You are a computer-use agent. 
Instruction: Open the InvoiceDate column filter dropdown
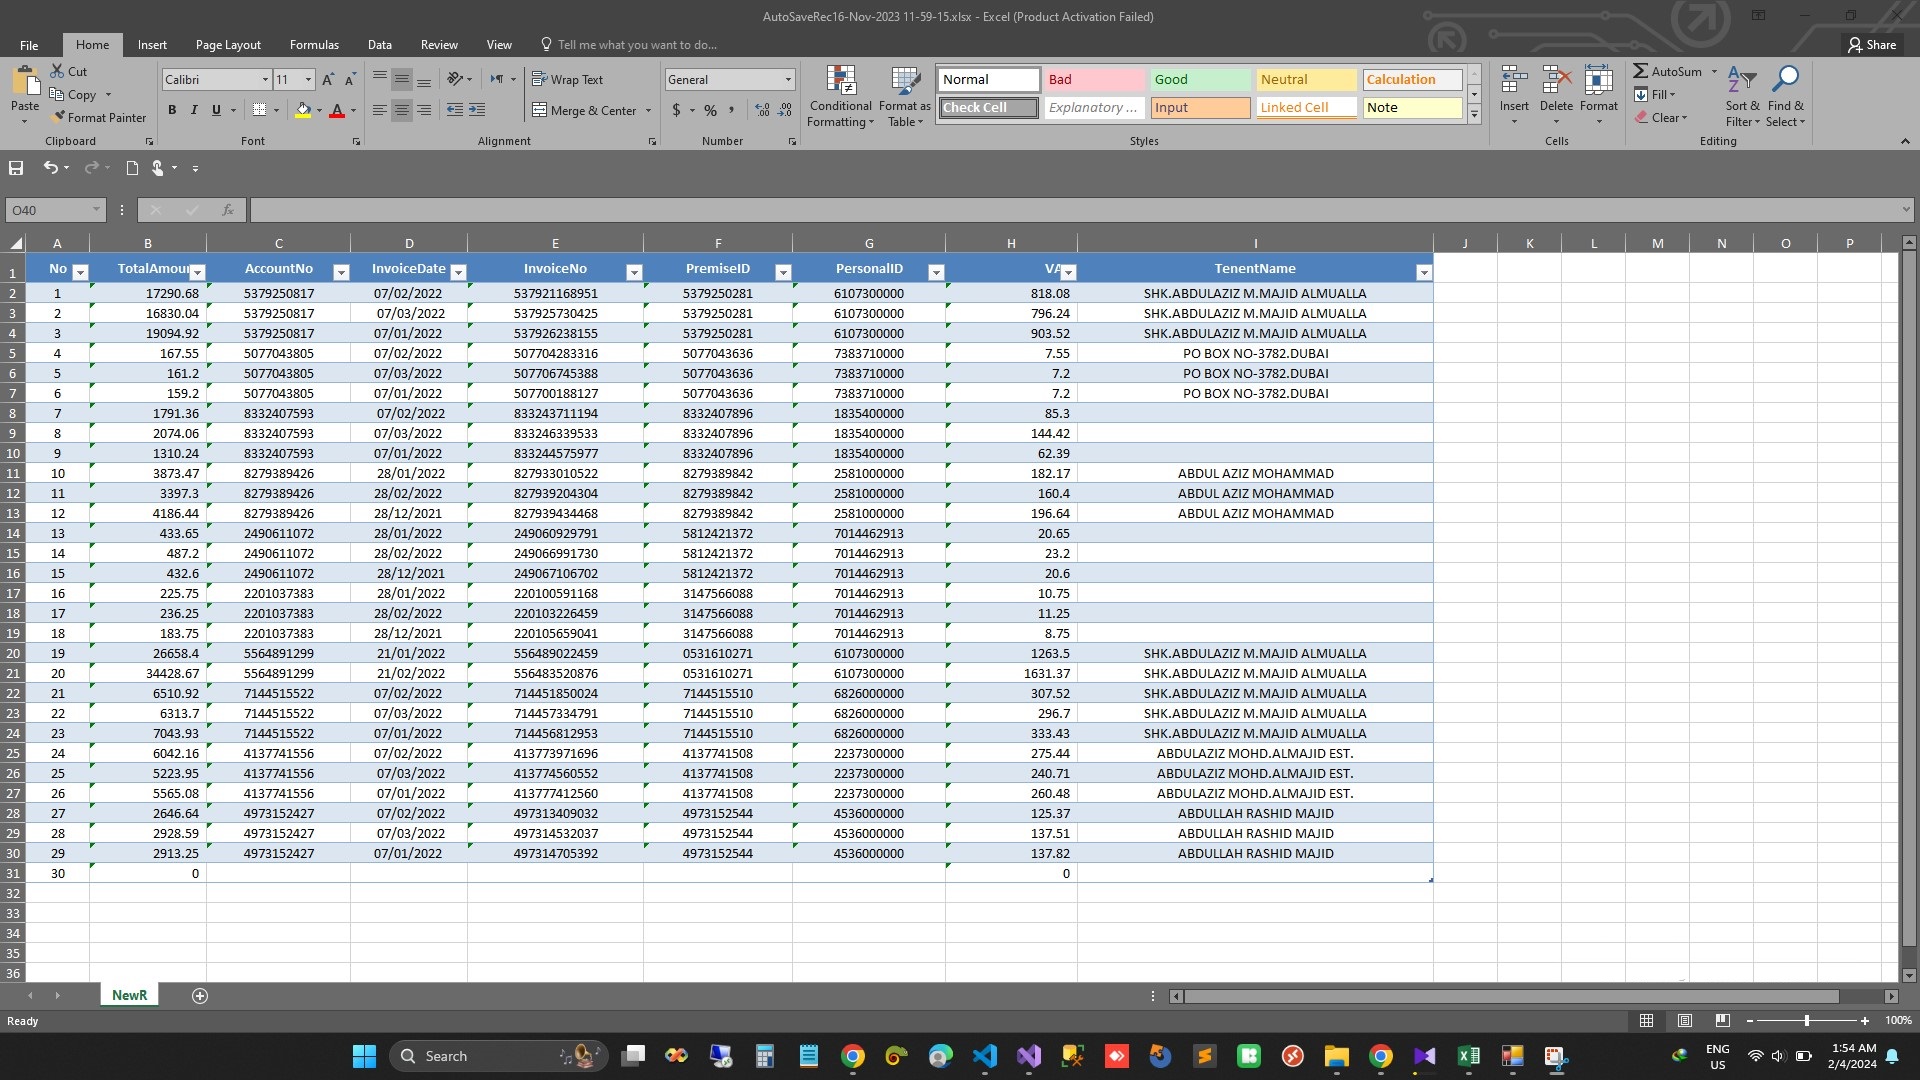pos(458,272)
